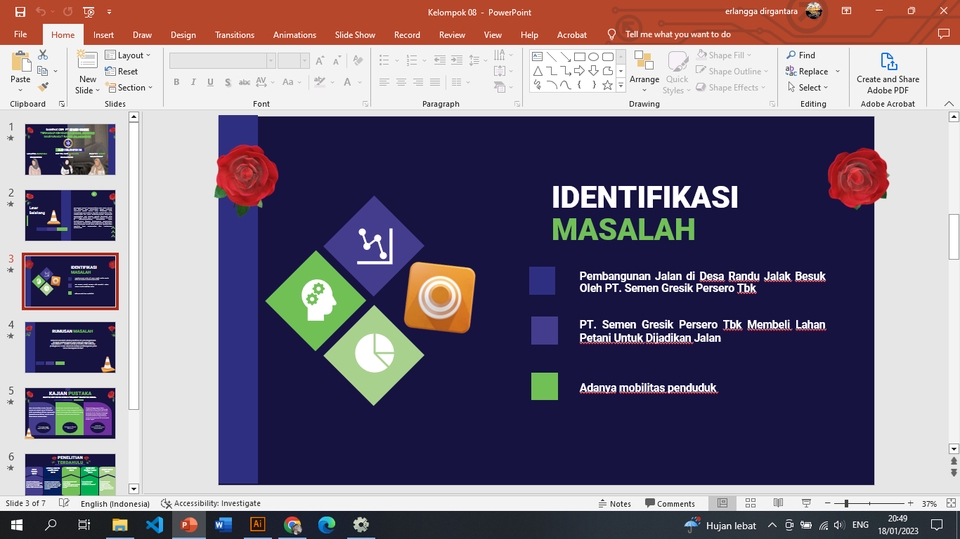Viewport: 960px width, 539px height.
Task: Click the Format Painter brush icon
Action: pos(43,87)
